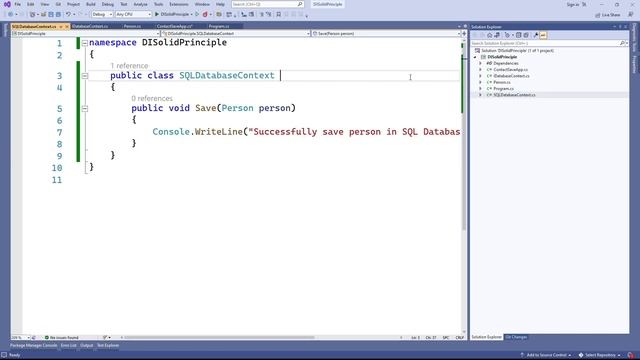This screenshot has height=360, width=640.
Task: Open the Error List panel tab
Action: coord(69,346)
